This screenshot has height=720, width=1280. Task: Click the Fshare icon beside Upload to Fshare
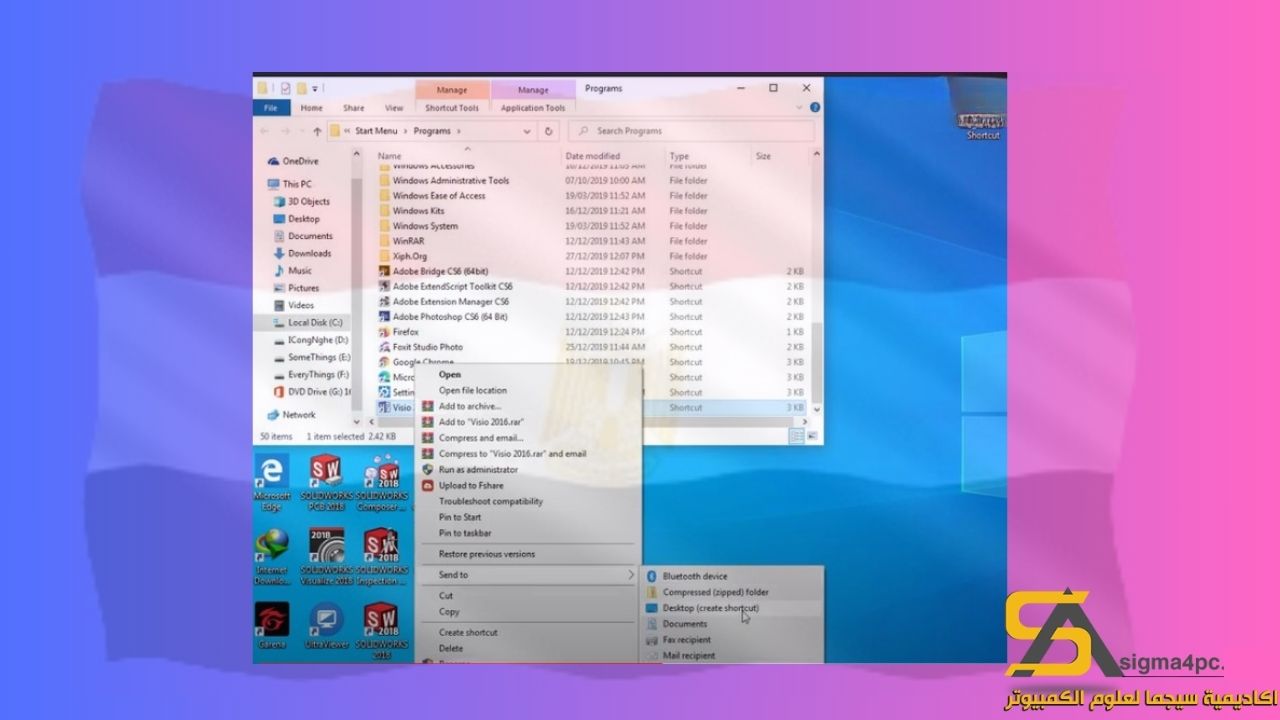pos(427,485)
